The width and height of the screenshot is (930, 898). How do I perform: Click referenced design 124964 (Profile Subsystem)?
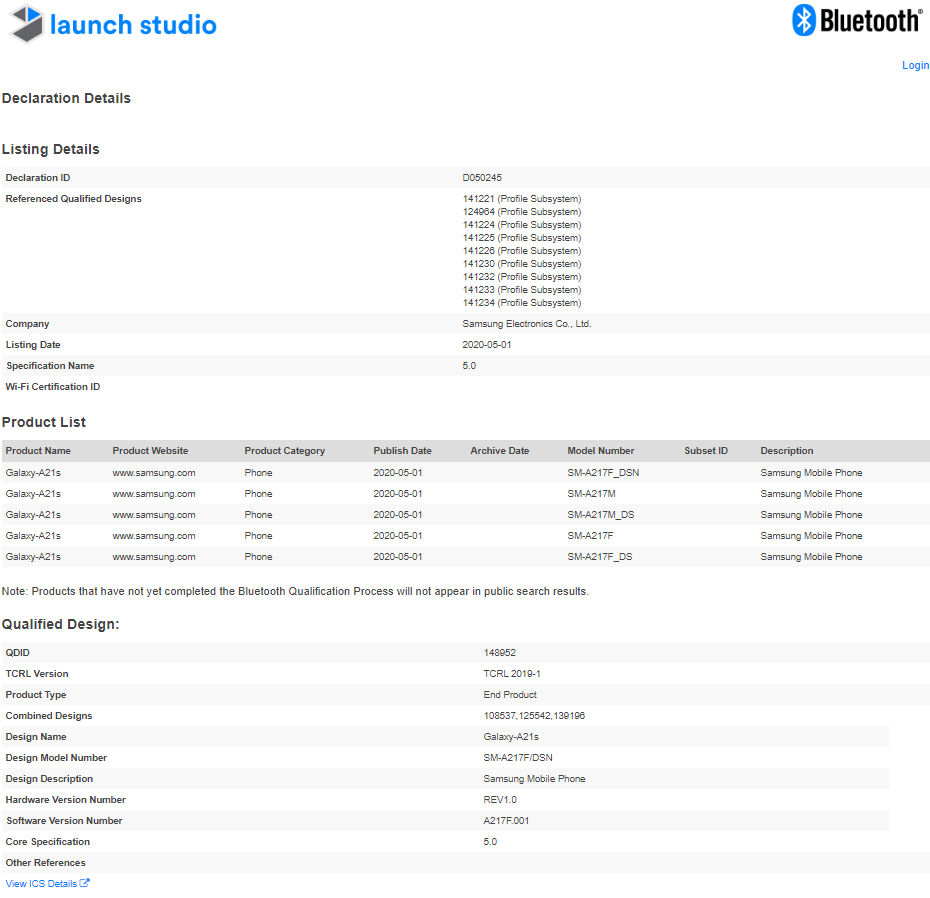(x=521, y=212)
